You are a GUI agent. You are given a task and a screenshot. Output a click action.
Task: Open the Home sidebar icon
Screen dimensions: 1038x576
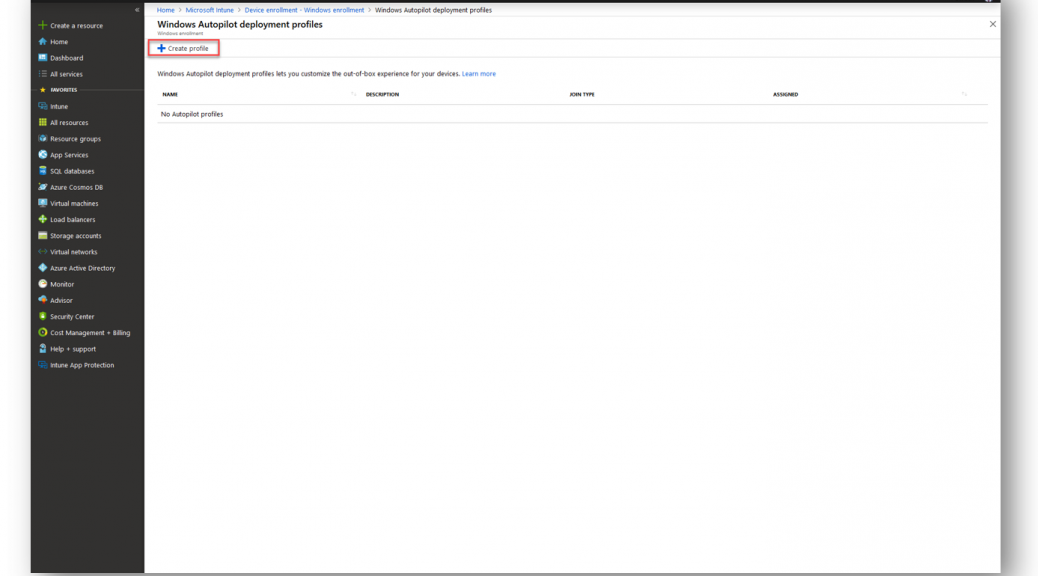pyautogui.click(x=42, y=42)
